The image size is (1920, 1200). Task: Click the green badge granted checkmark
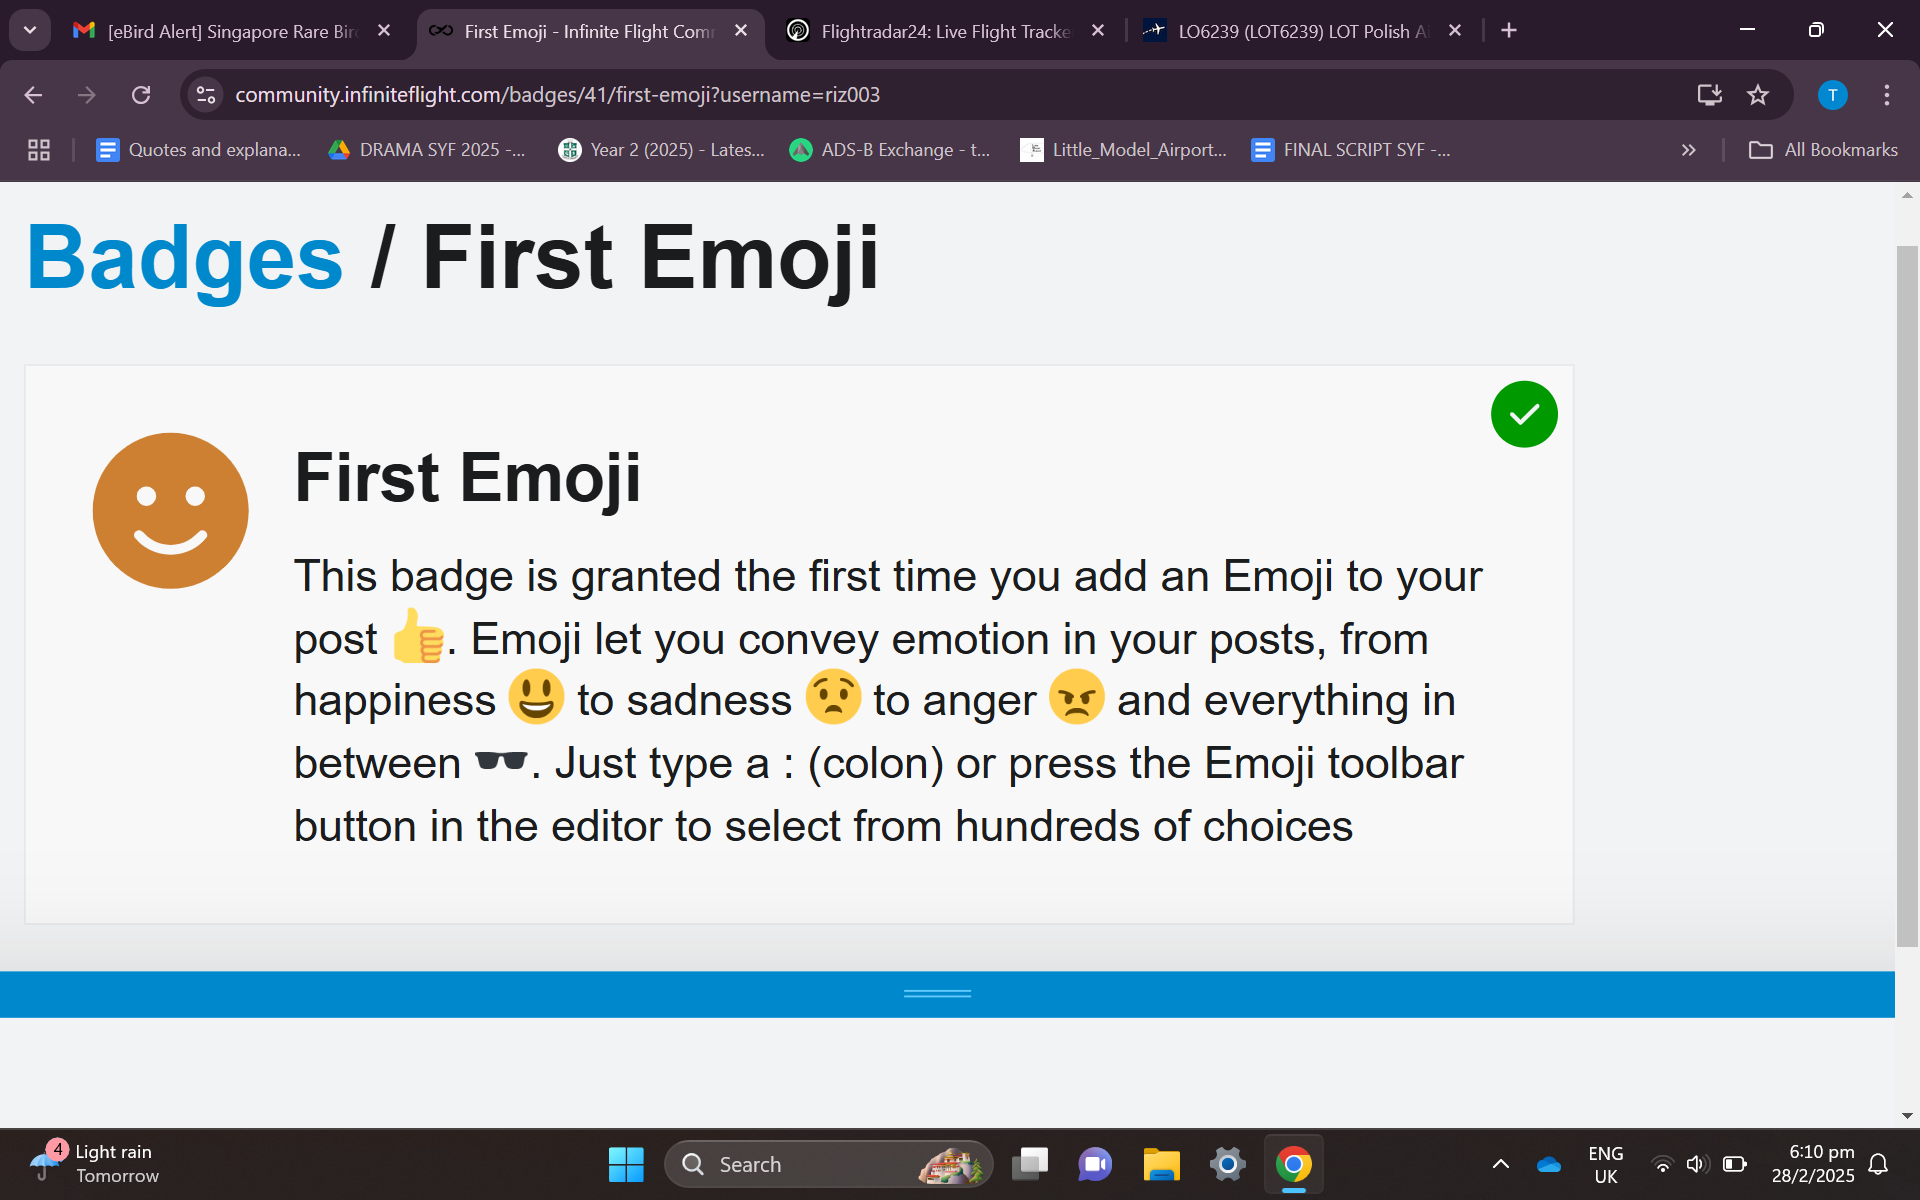(x=1523, y=414)
